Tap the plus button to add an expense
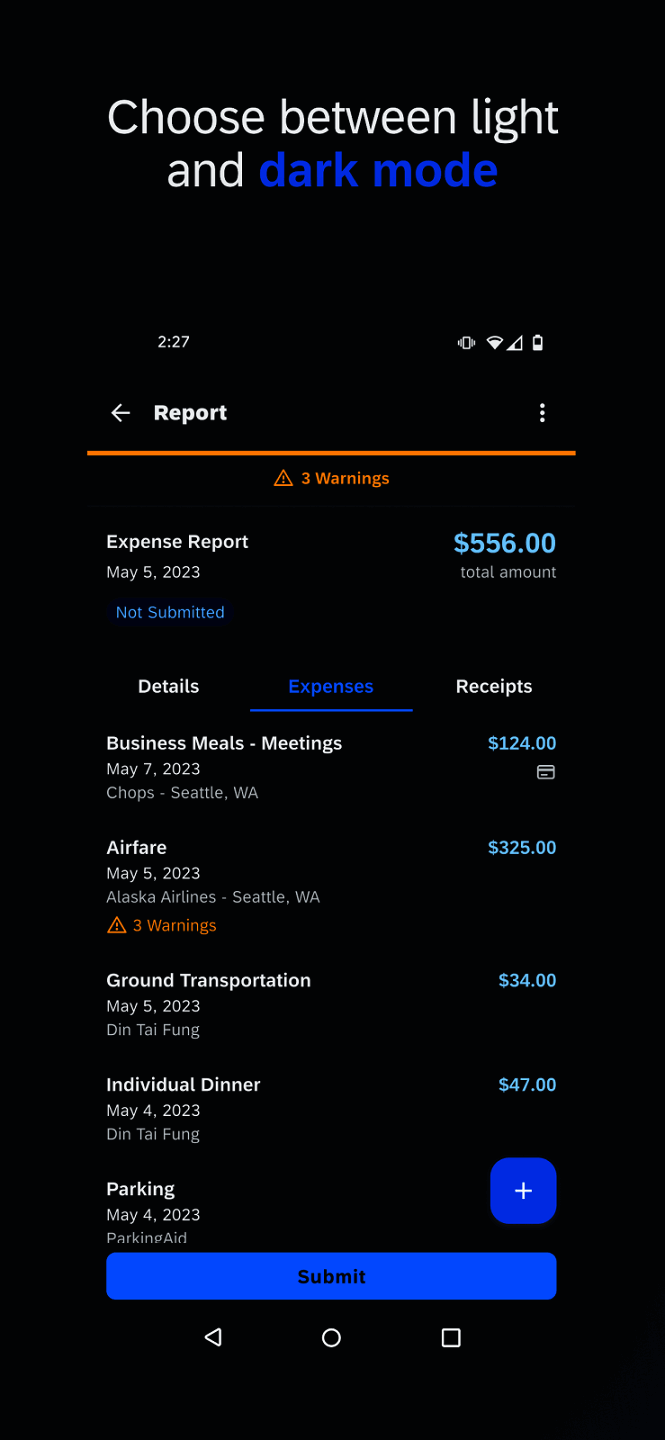Image resolution: width=665 pixels, height=1440 pixels. pyautogui.click(x=522, y=1190)
